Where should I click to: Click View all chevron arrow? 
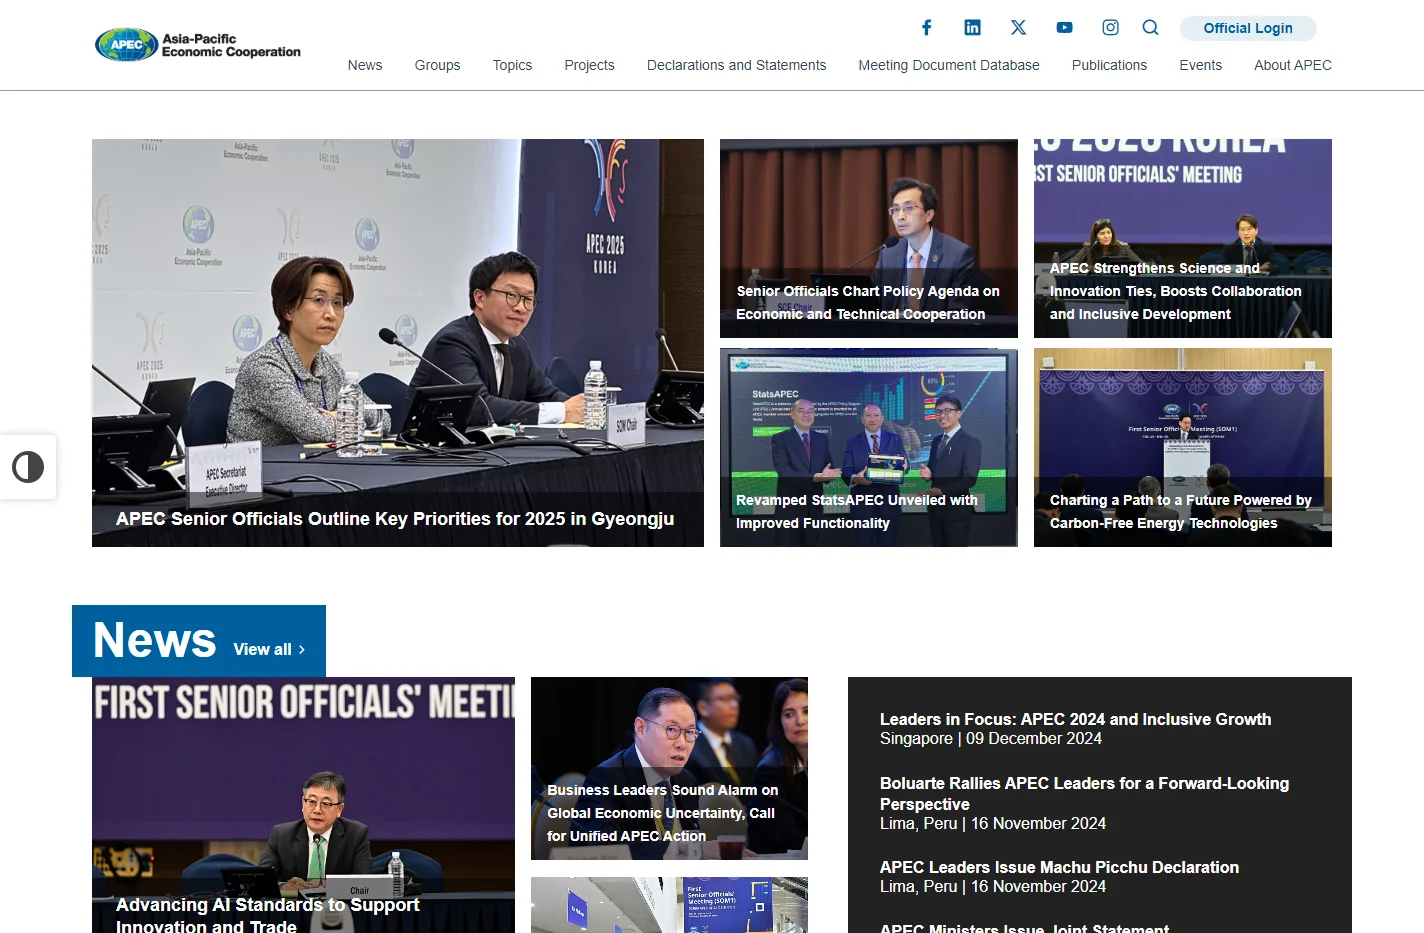(302, 650)
